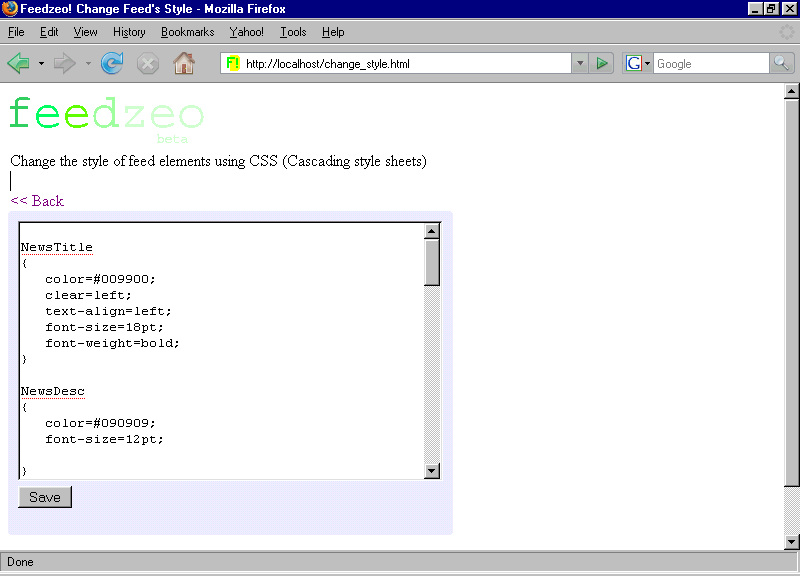Reload the page with the refresh icon

pos(112,64)
